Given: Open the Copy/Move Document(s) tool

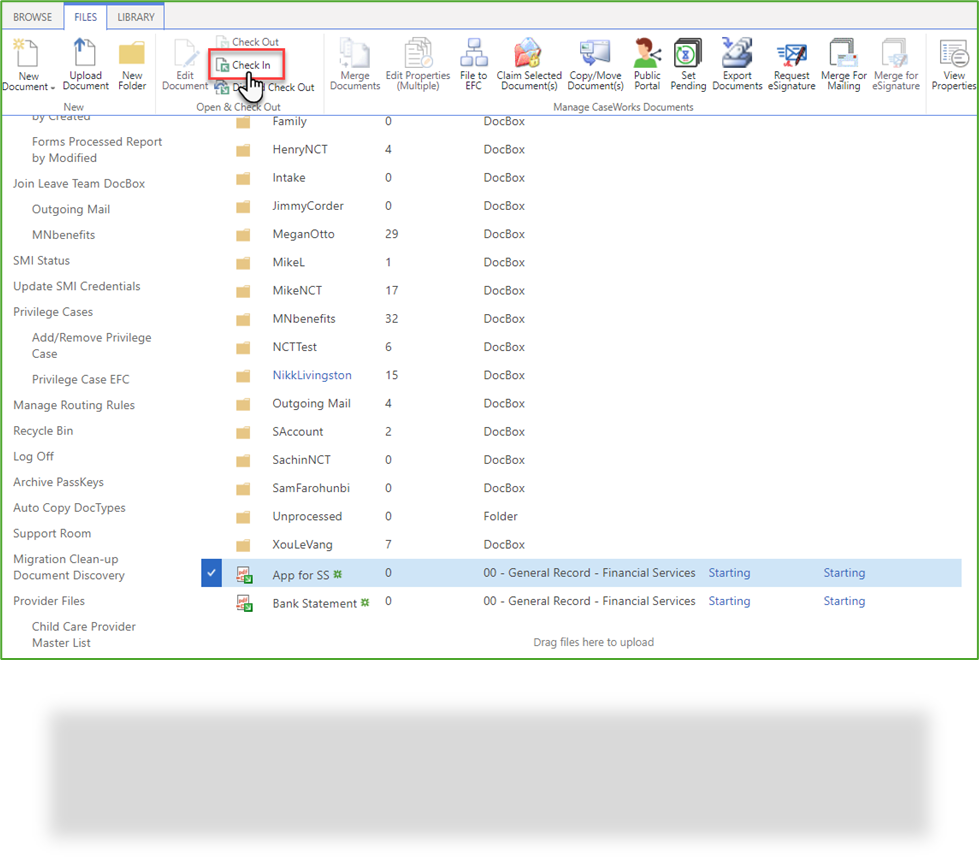Looking at the screenshot, I should pos(595,63).
